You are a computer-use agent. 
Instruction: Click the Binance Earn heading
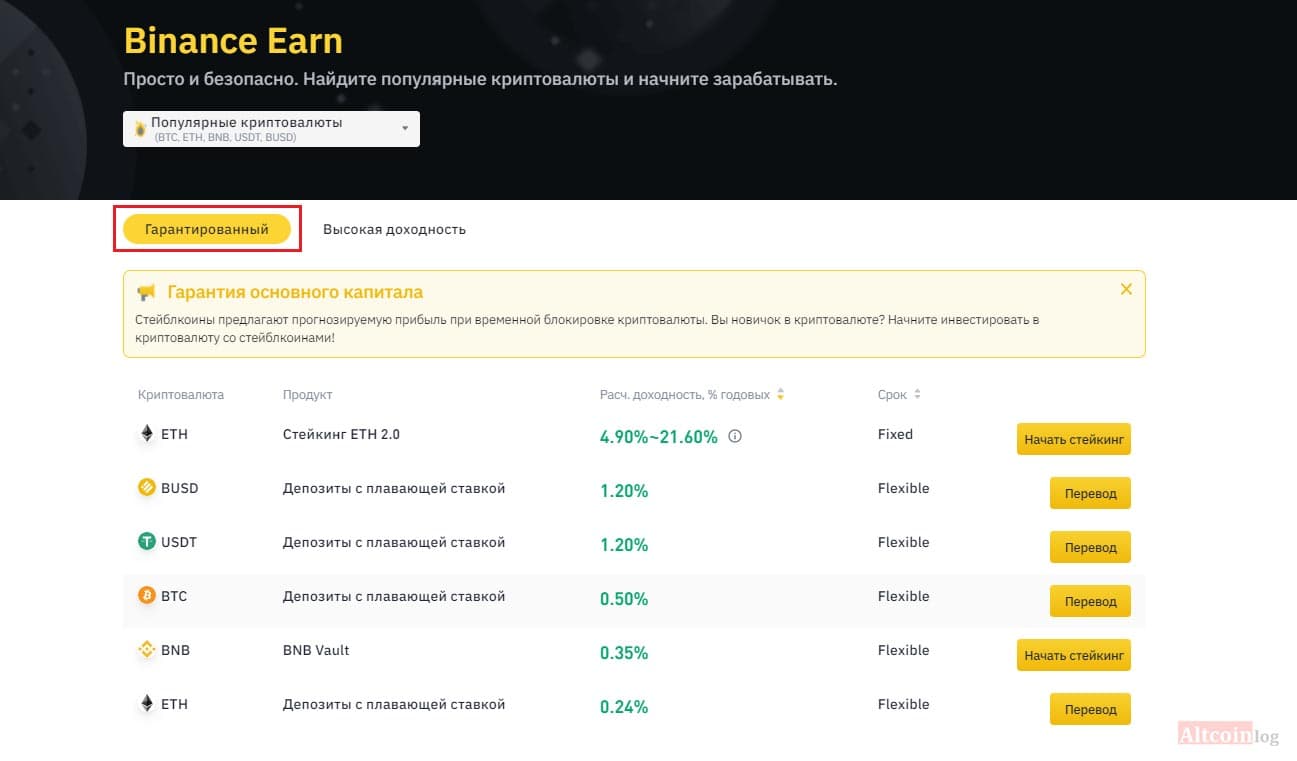pos(233,41)
